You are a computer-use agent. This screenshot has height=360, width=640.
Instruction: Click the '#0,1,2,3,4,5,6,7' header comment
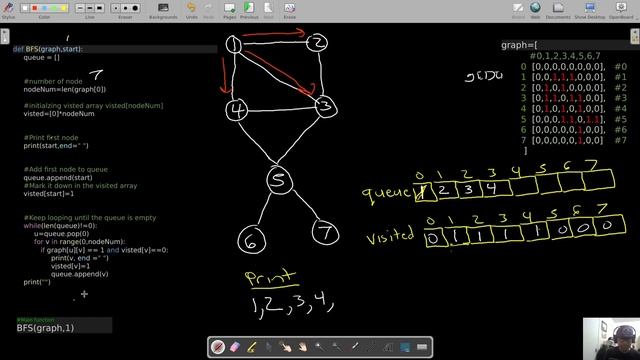point(565,56)
